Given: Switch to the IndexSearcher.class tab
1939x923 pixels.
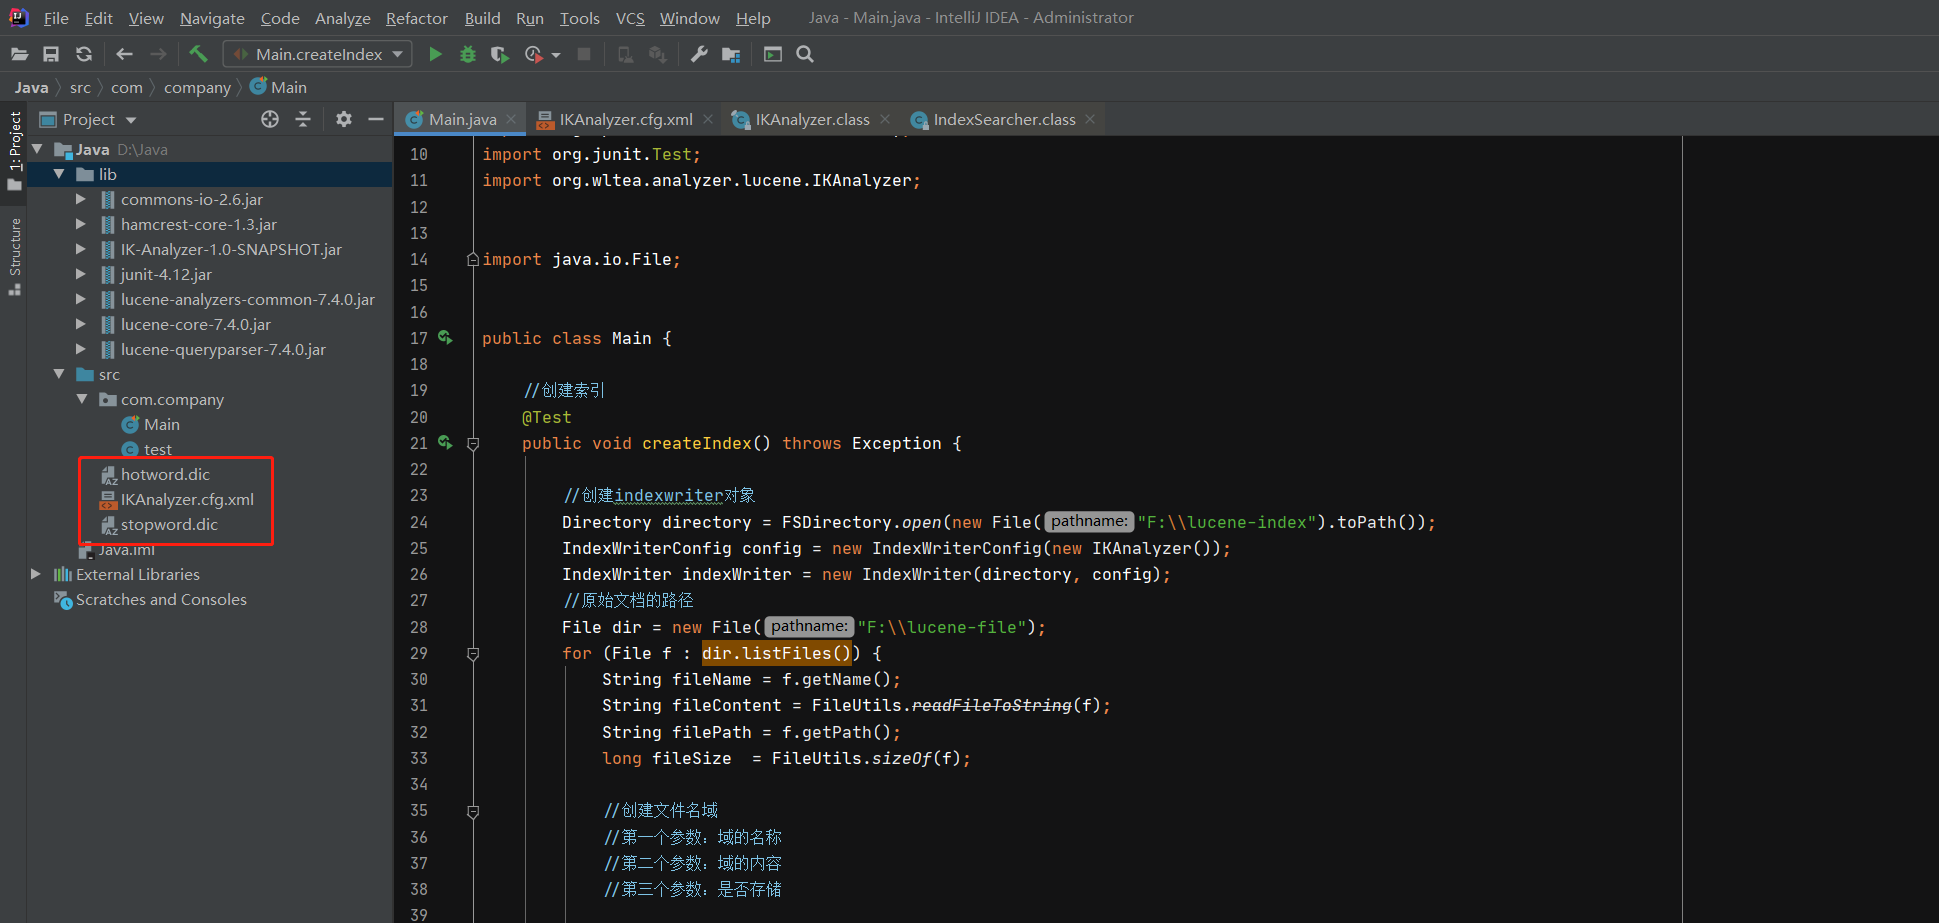Looking at the screenshot, I should [x=1004, y=119].
